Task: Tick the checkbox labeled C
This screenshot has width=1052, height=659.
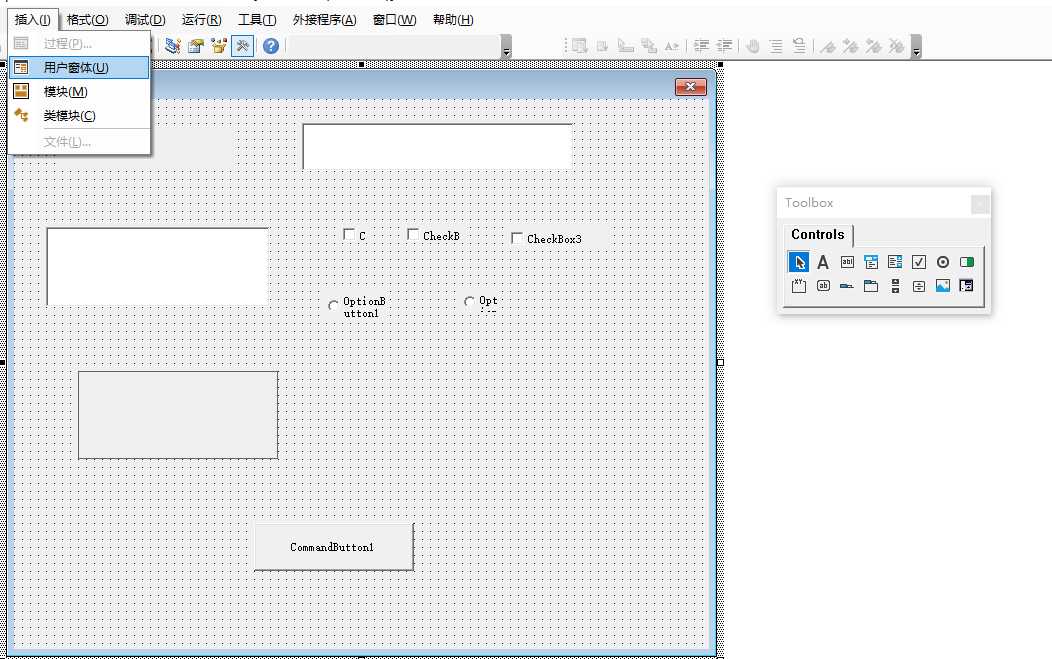Action: pyautogui.click(x=349, y=234)
